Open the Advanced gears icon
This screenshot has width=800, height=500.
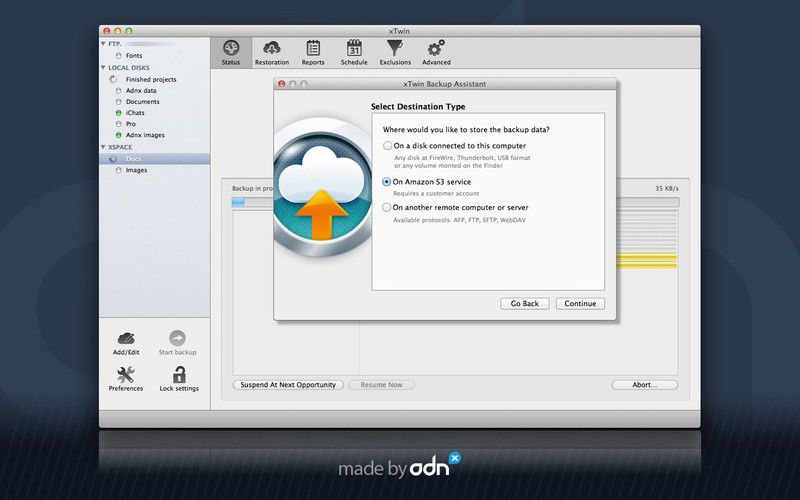click(x=436, y=48)
